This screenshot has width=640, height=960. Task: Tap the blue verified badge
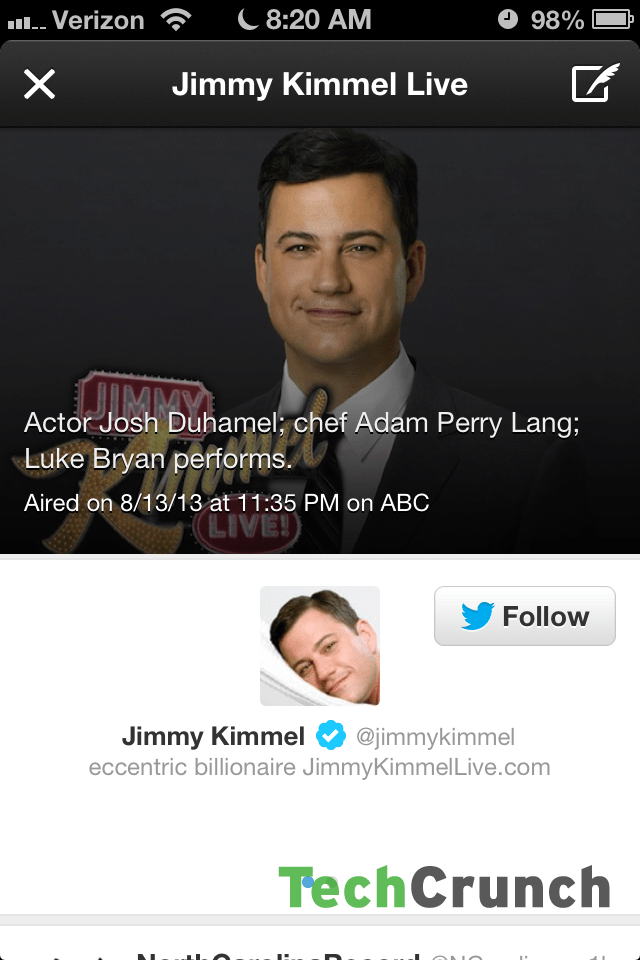[331, 735]
